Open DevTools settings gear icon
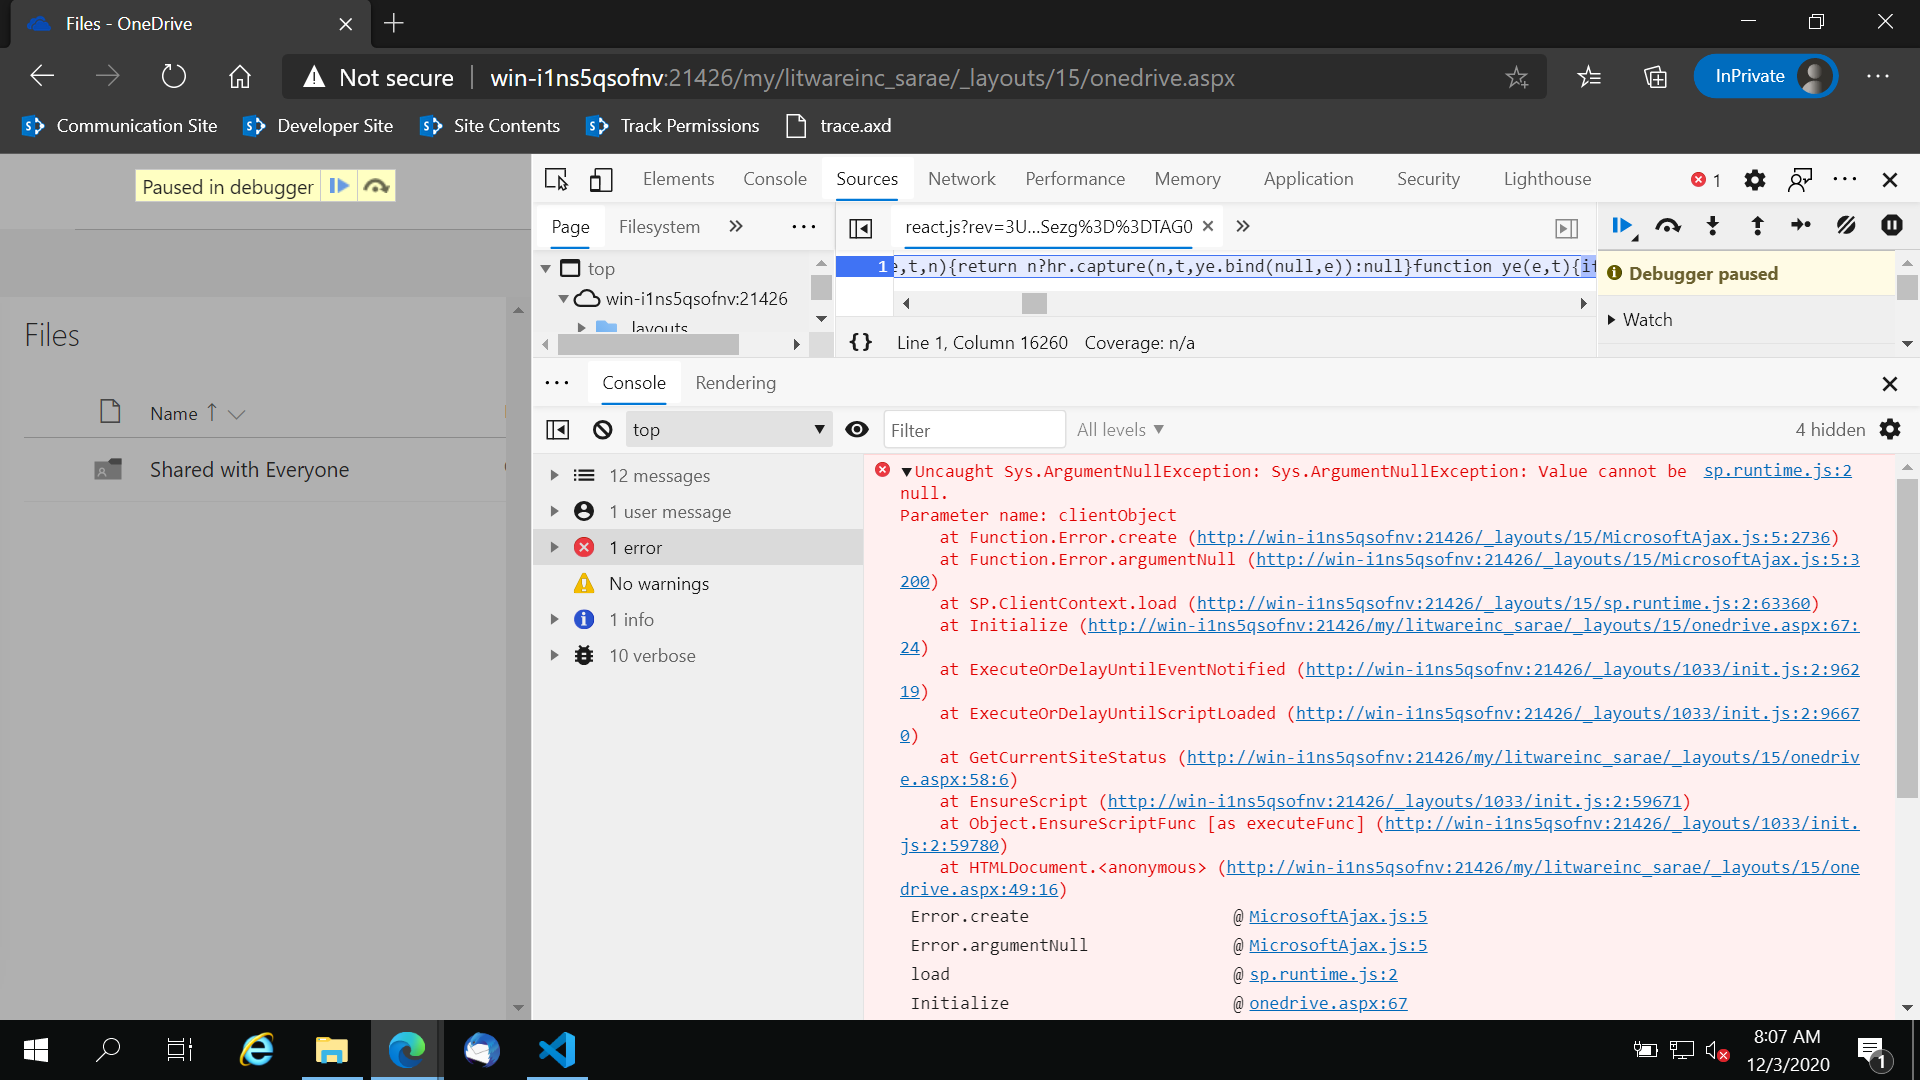This screenshot has width=1920, height=1080. tap(1754, 180)
